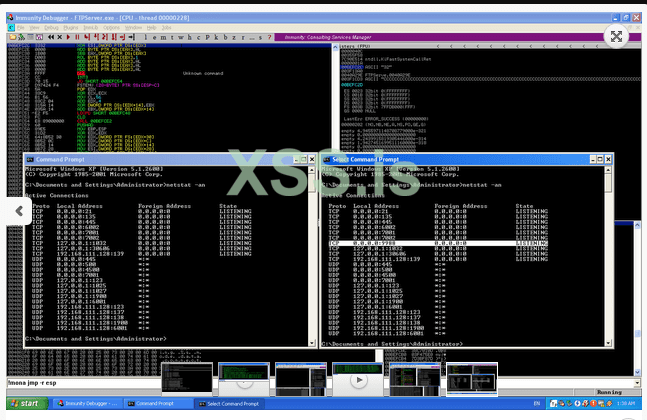Open windows 'w' toolbar letter
This screenshot has width=647, height=420.
click(x=181, y=37)
